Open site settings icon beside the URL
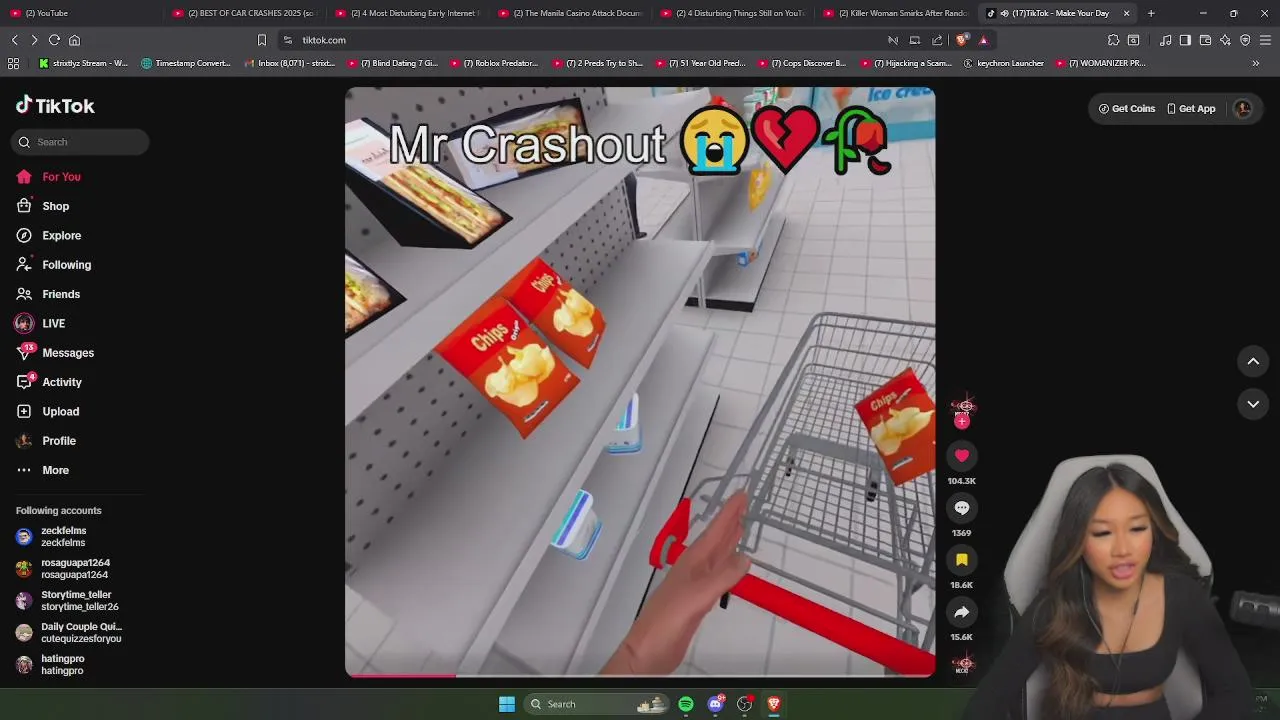 pyautogui.click(x=287, y=40)
